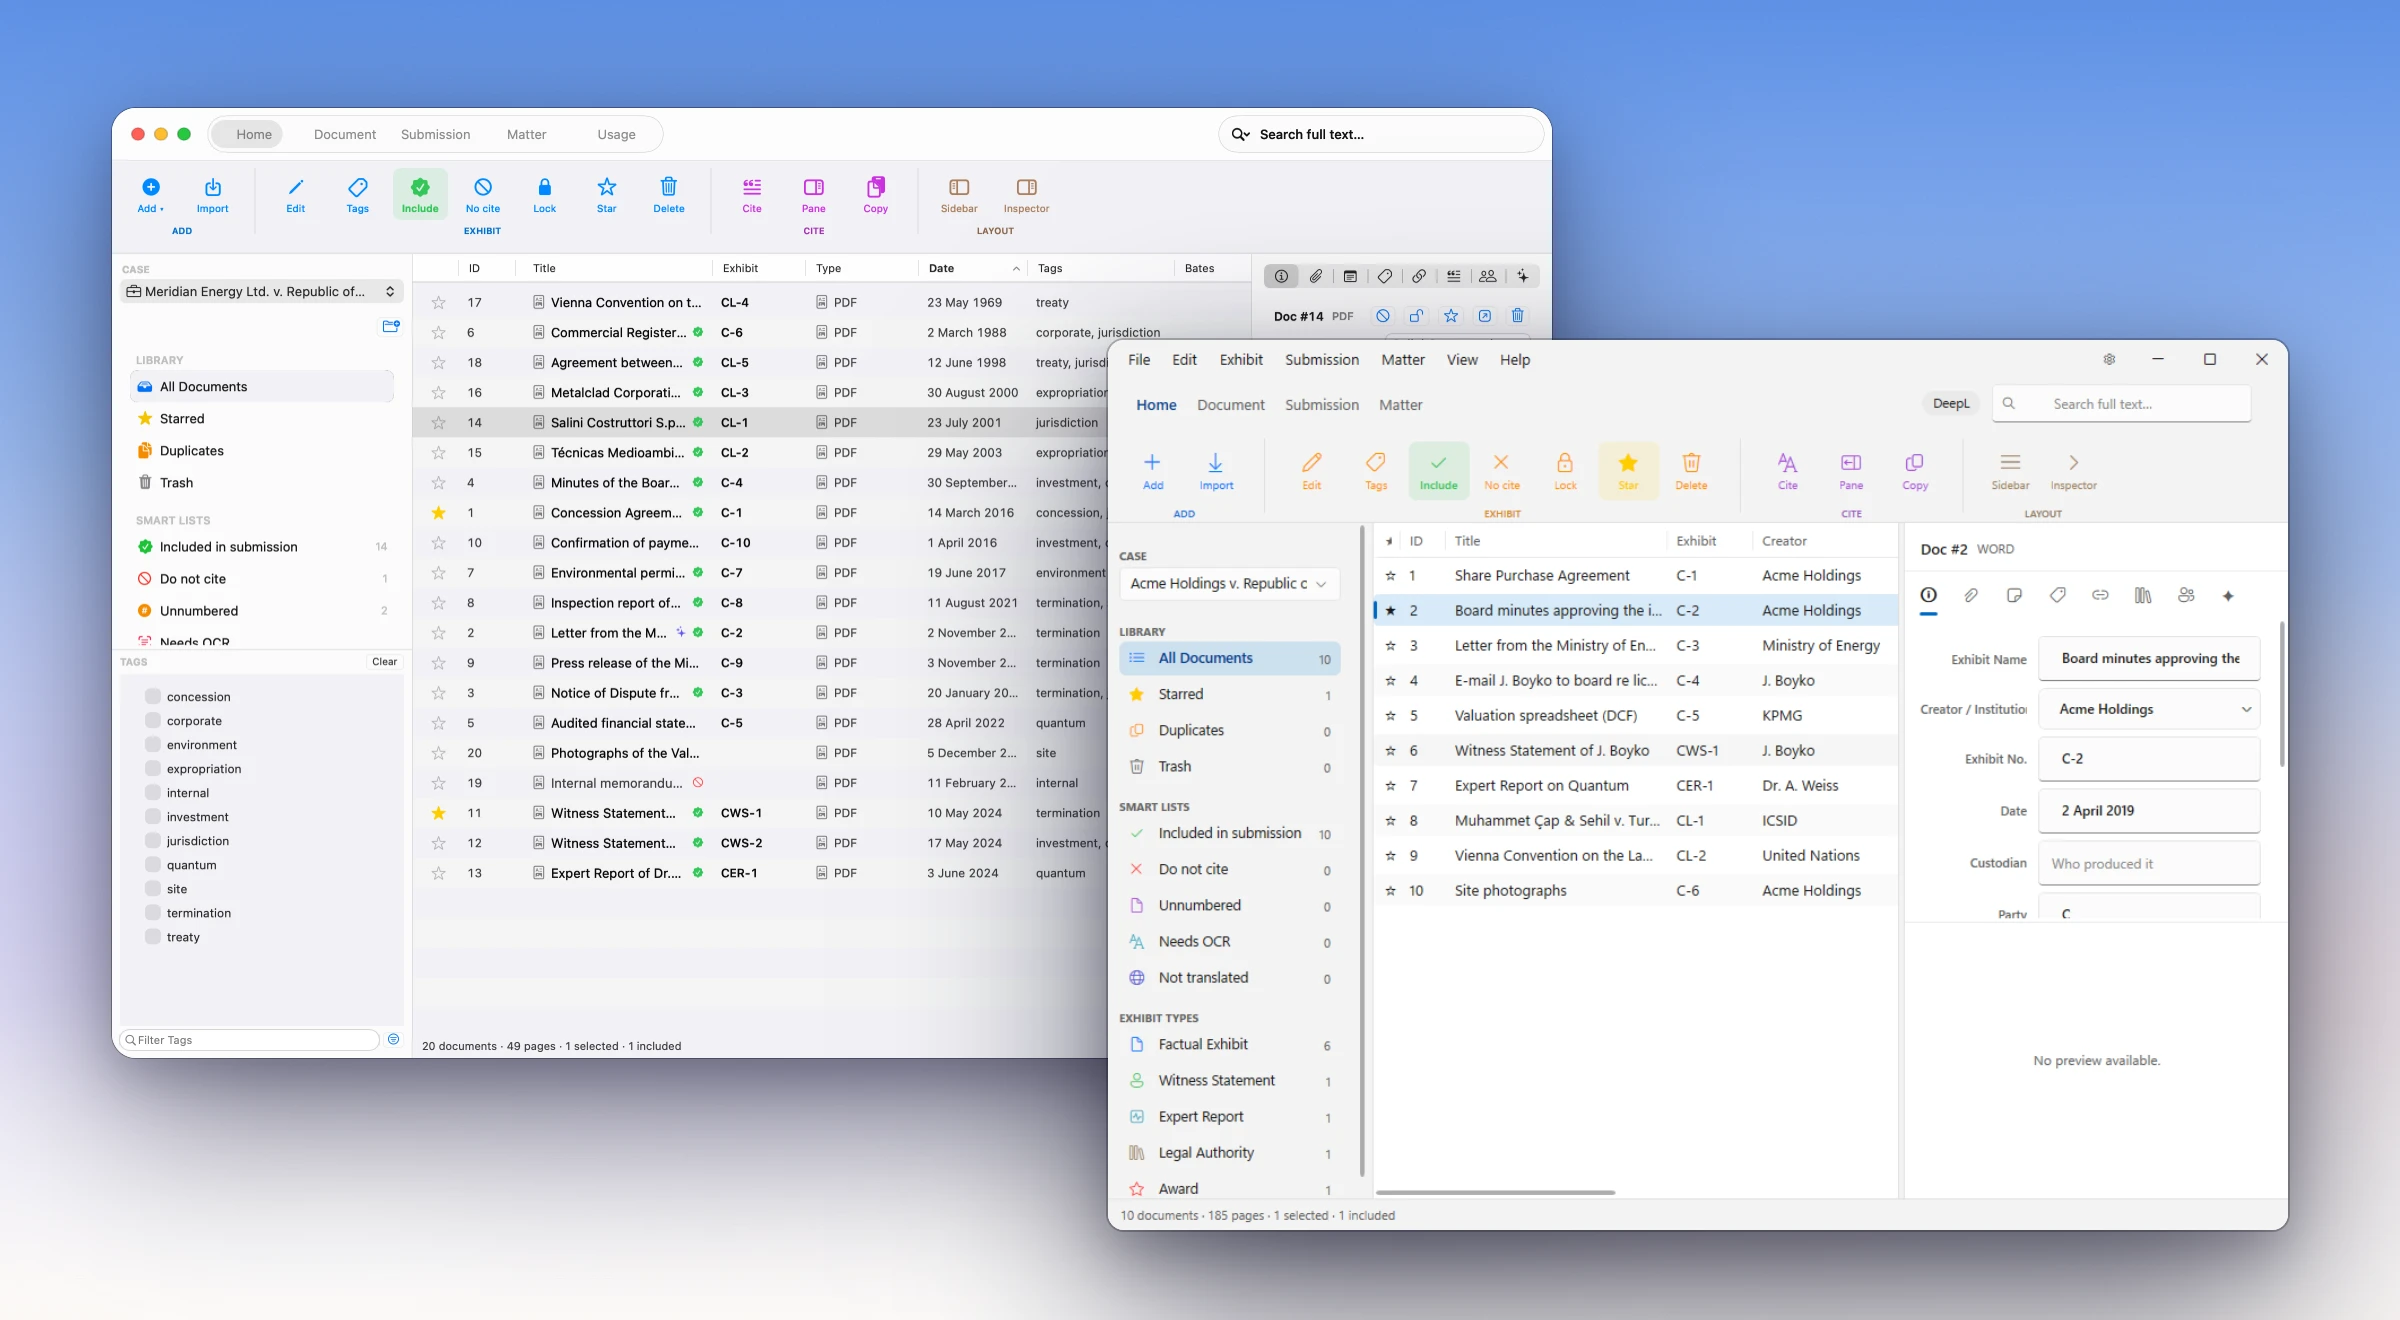Clear selected tags with the Clear button
The width and height of the screenshot is (2400, 1320).
pyautogui.click(x=384, y=661)
